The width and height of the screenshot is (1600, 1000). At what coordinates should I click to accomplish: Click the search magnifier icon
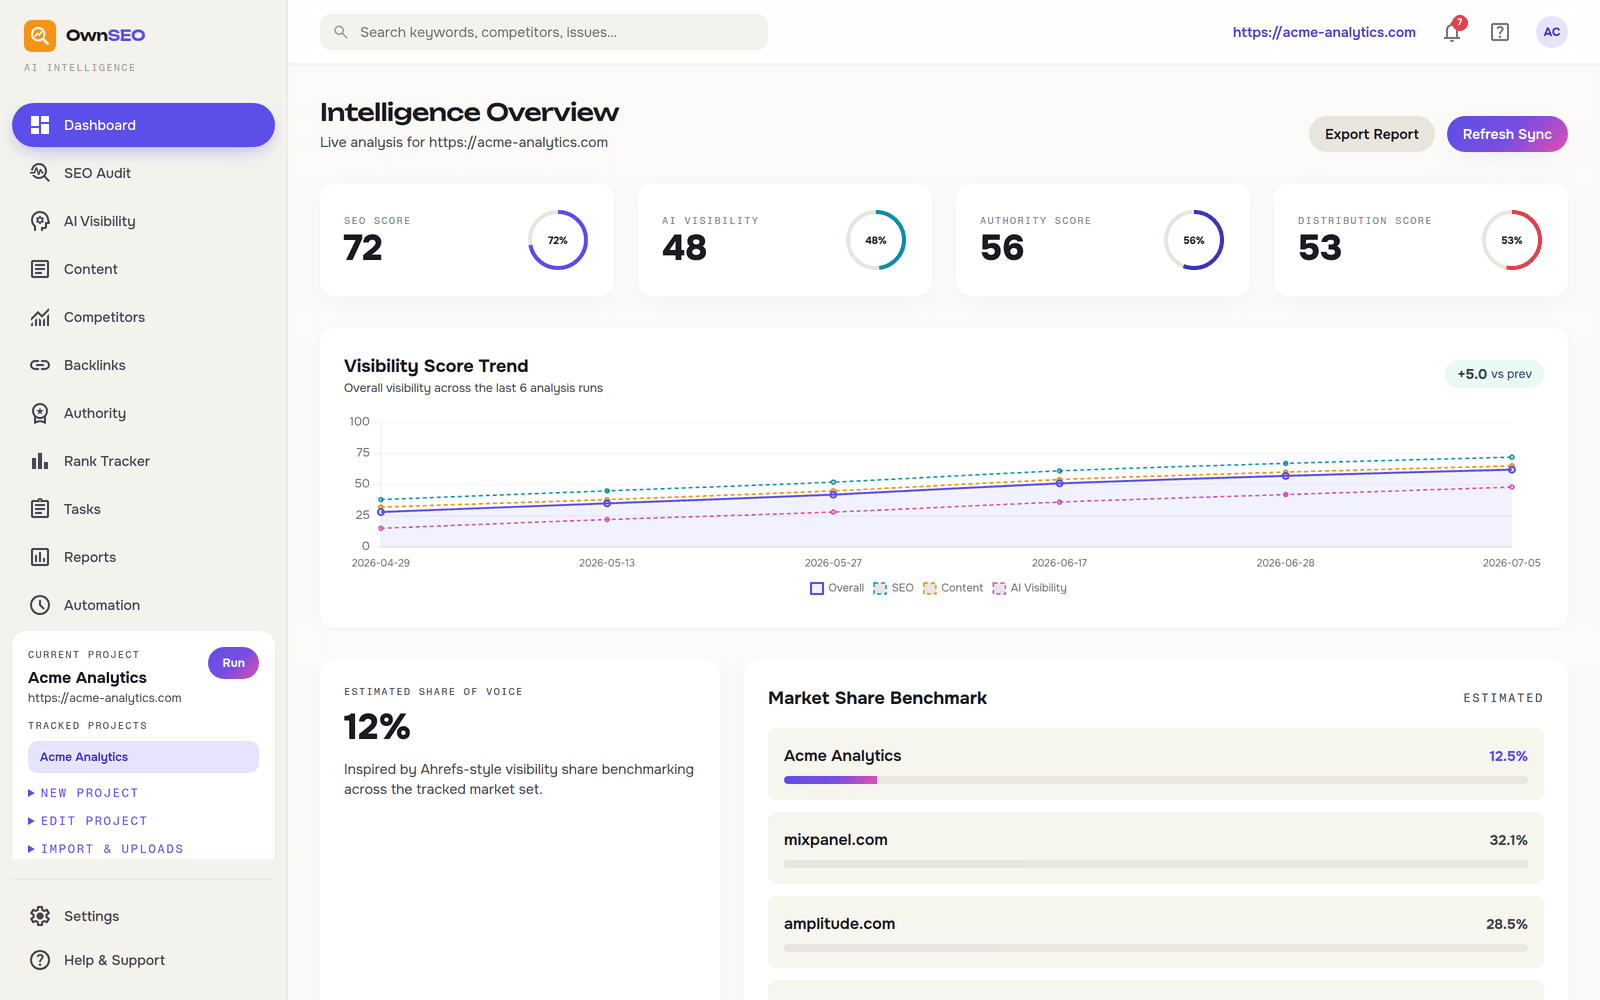click(x=341, y=32)
